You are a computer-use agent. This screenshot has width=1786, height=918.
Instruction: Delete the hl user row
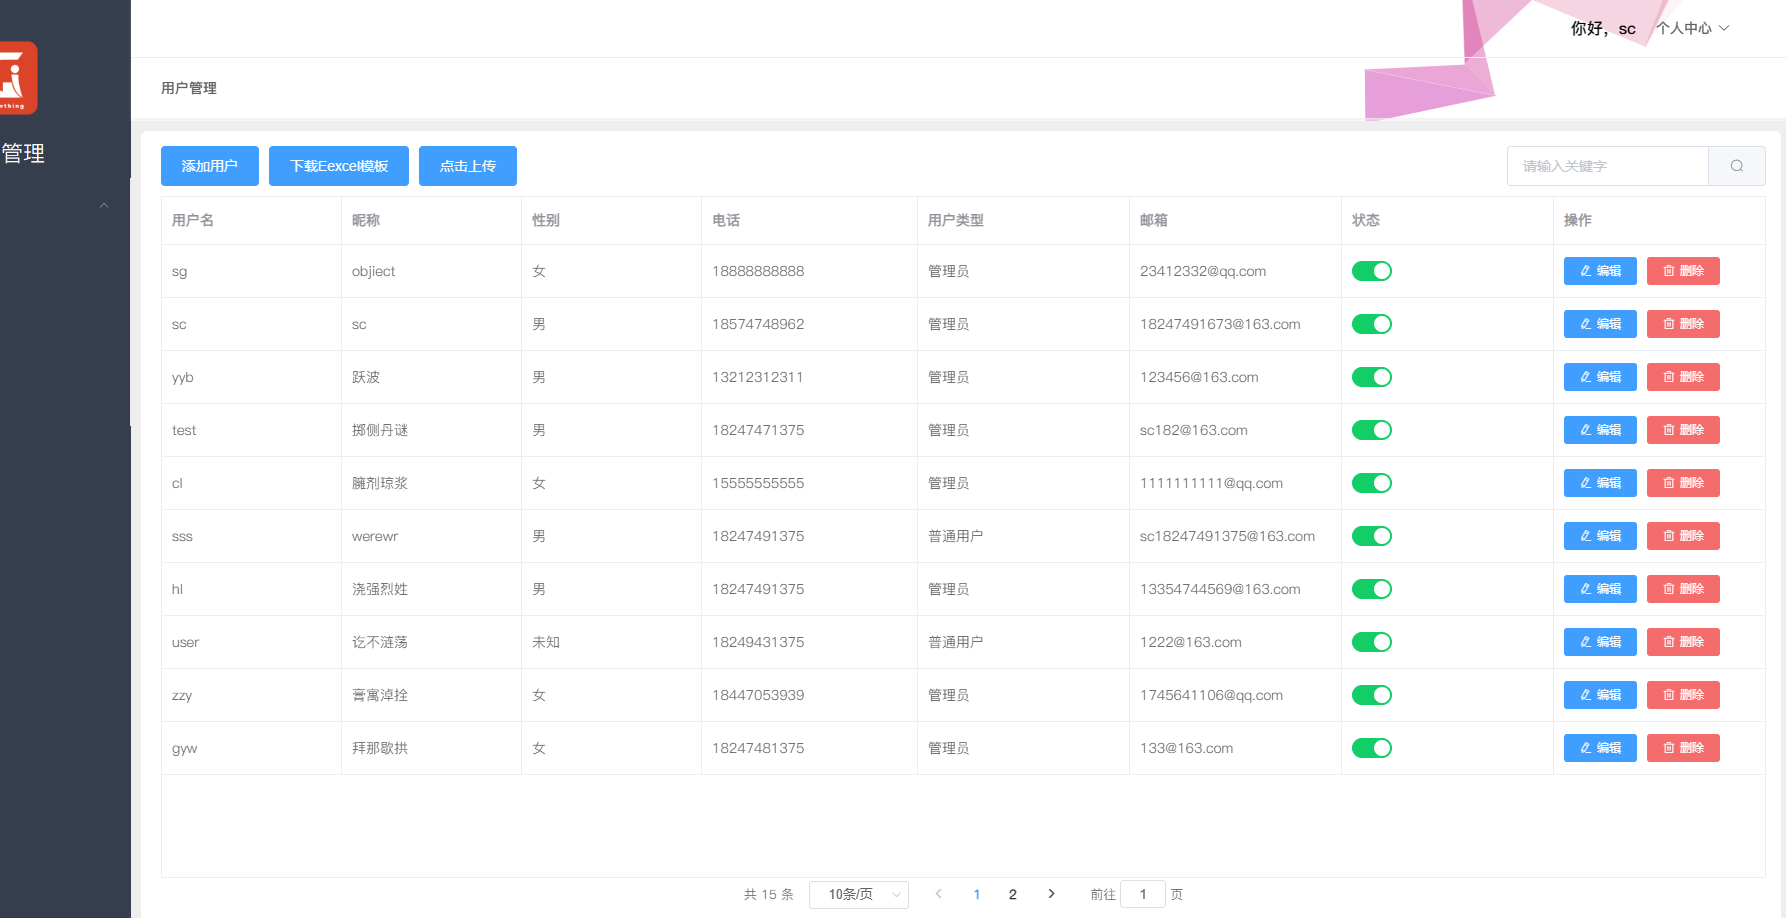click(1683, 589)
